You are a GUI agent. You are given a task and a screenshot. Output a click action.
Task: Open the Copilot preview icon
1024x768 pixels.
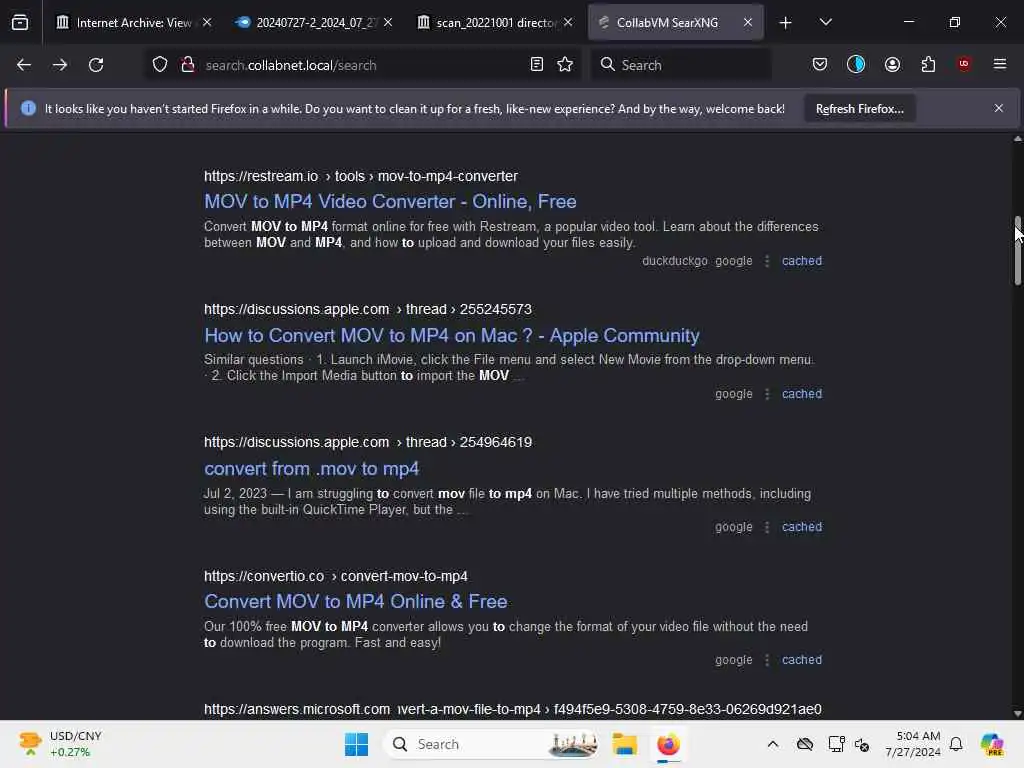pyautogui.click(x=991, y=744)
